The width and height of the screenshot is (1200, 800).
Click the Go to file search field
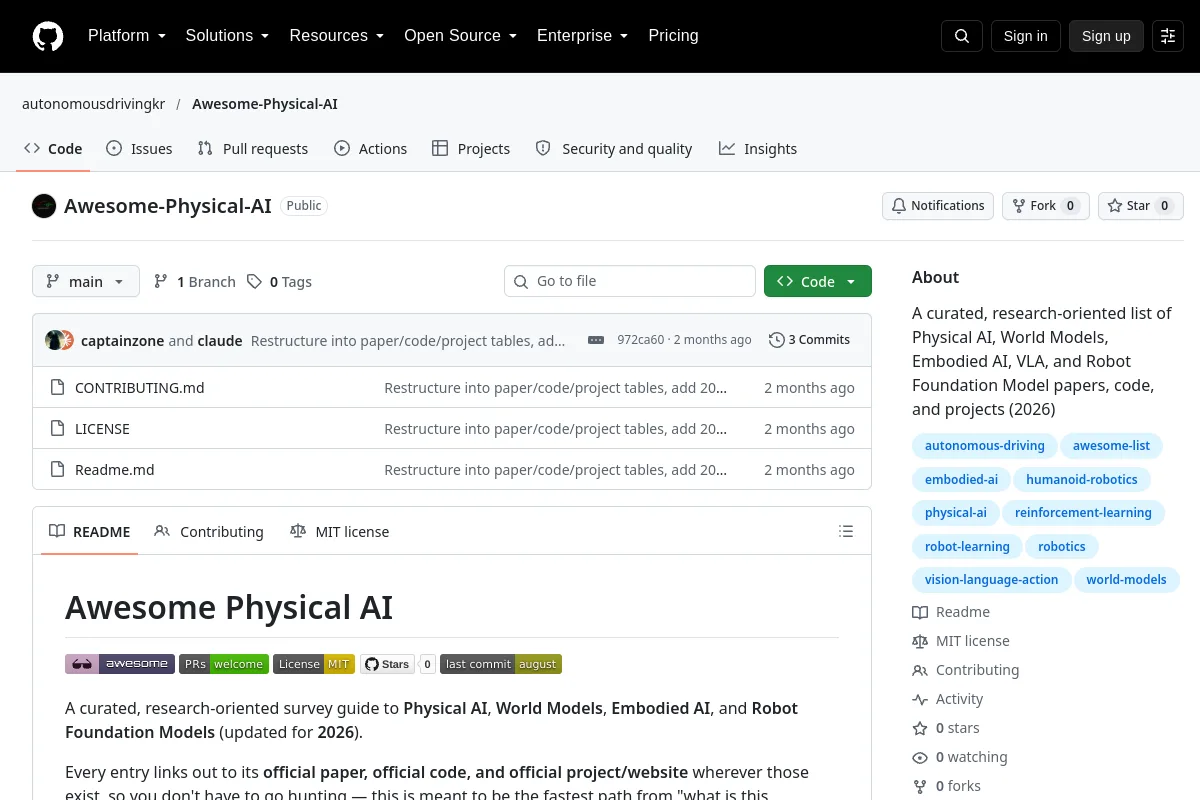pos(630,282)
